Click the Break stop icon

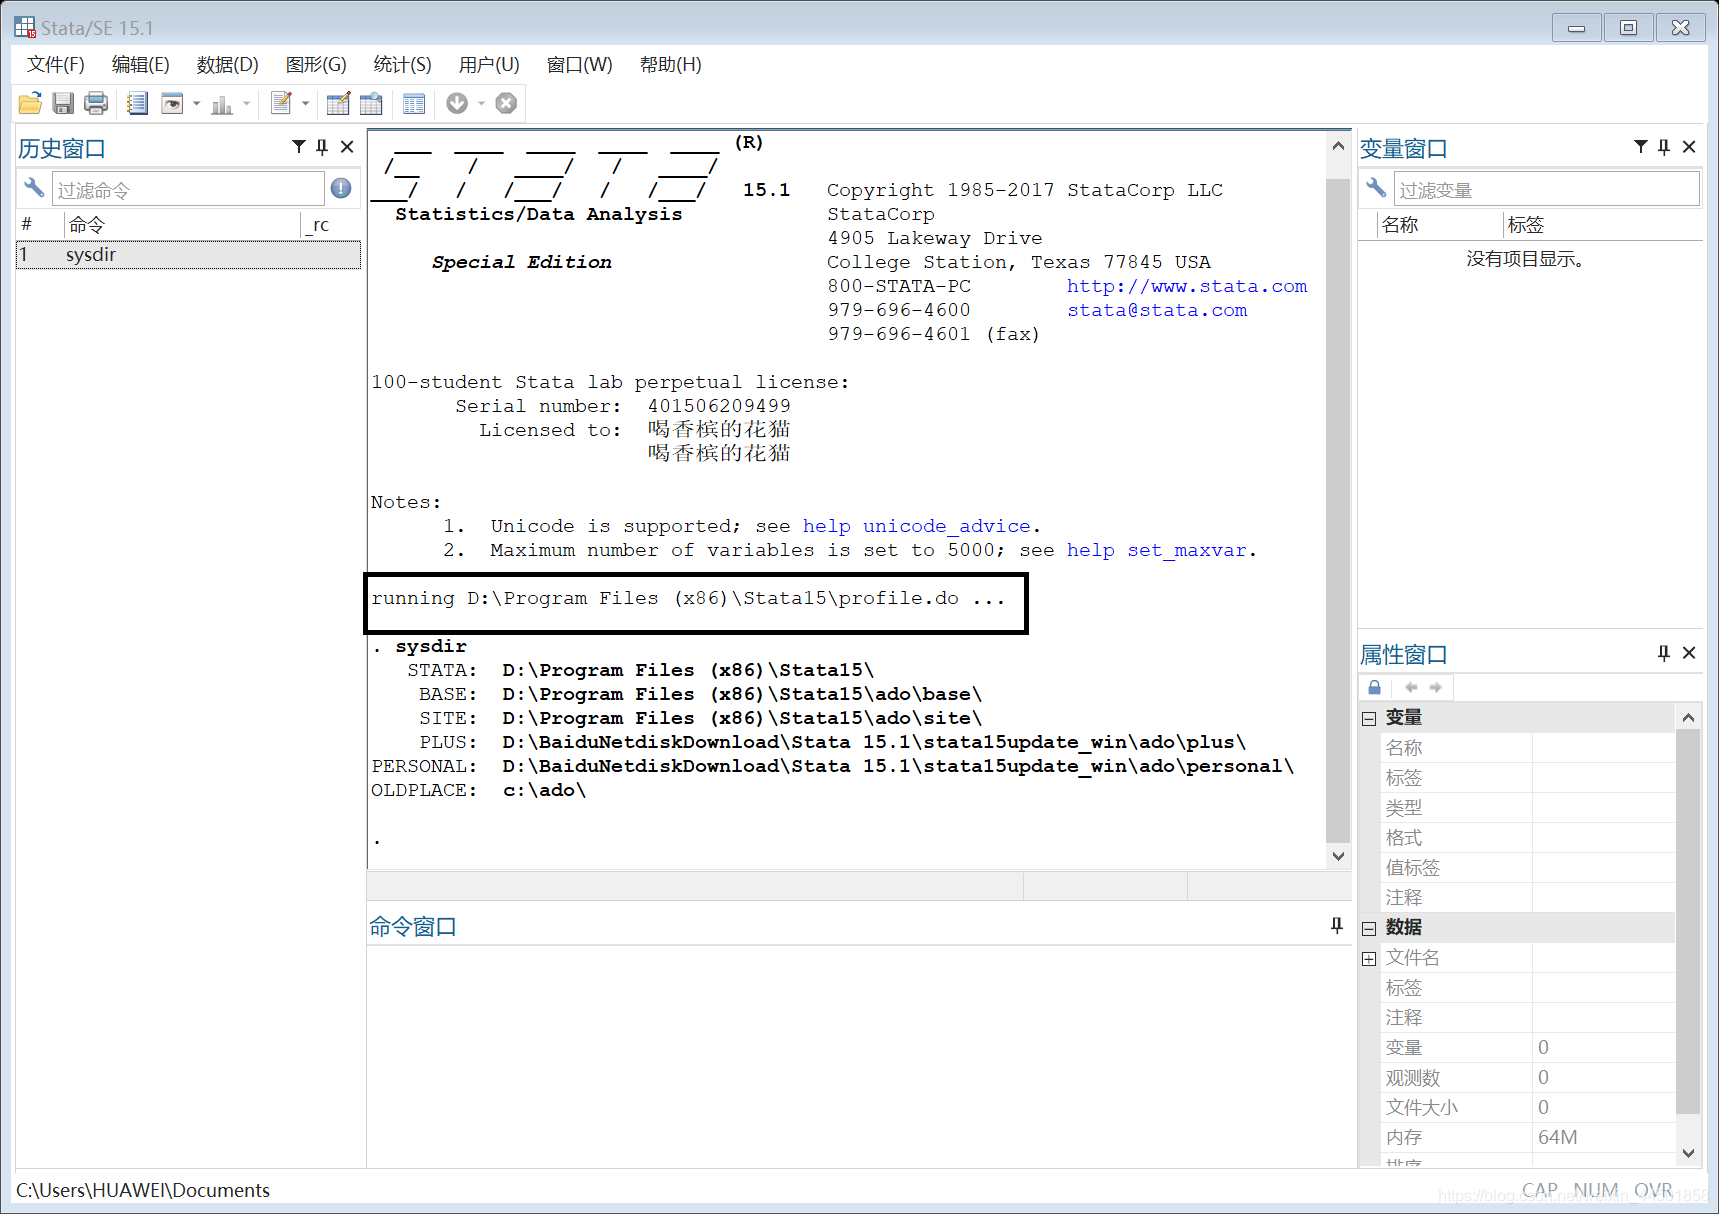507,103
